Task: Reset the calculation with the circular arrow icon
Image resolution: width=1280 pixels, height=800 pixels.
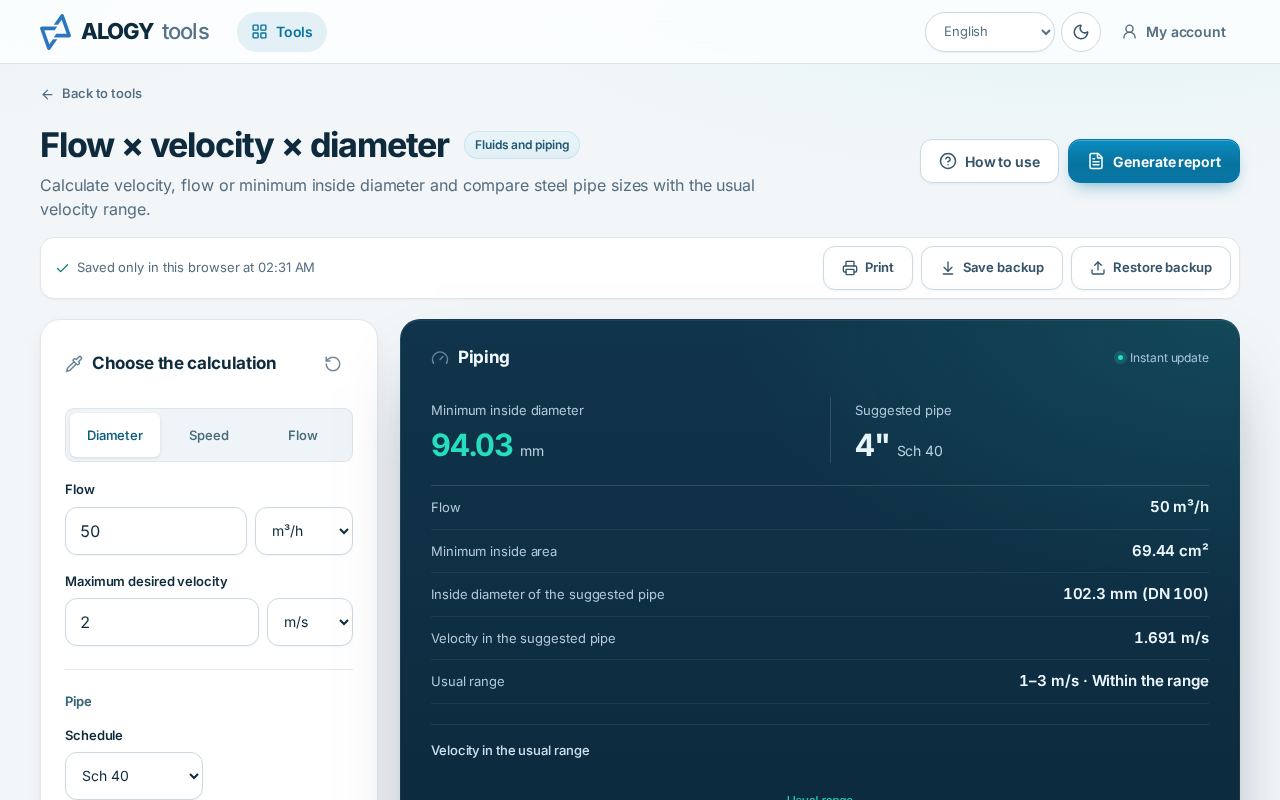Action: pyautogui.click(x=333, y=364)
